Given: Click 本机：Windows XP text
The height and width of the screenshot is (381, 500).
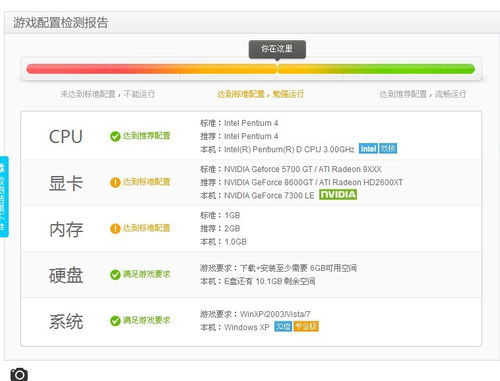Looking at the screenshot, I should click(235, 327).
